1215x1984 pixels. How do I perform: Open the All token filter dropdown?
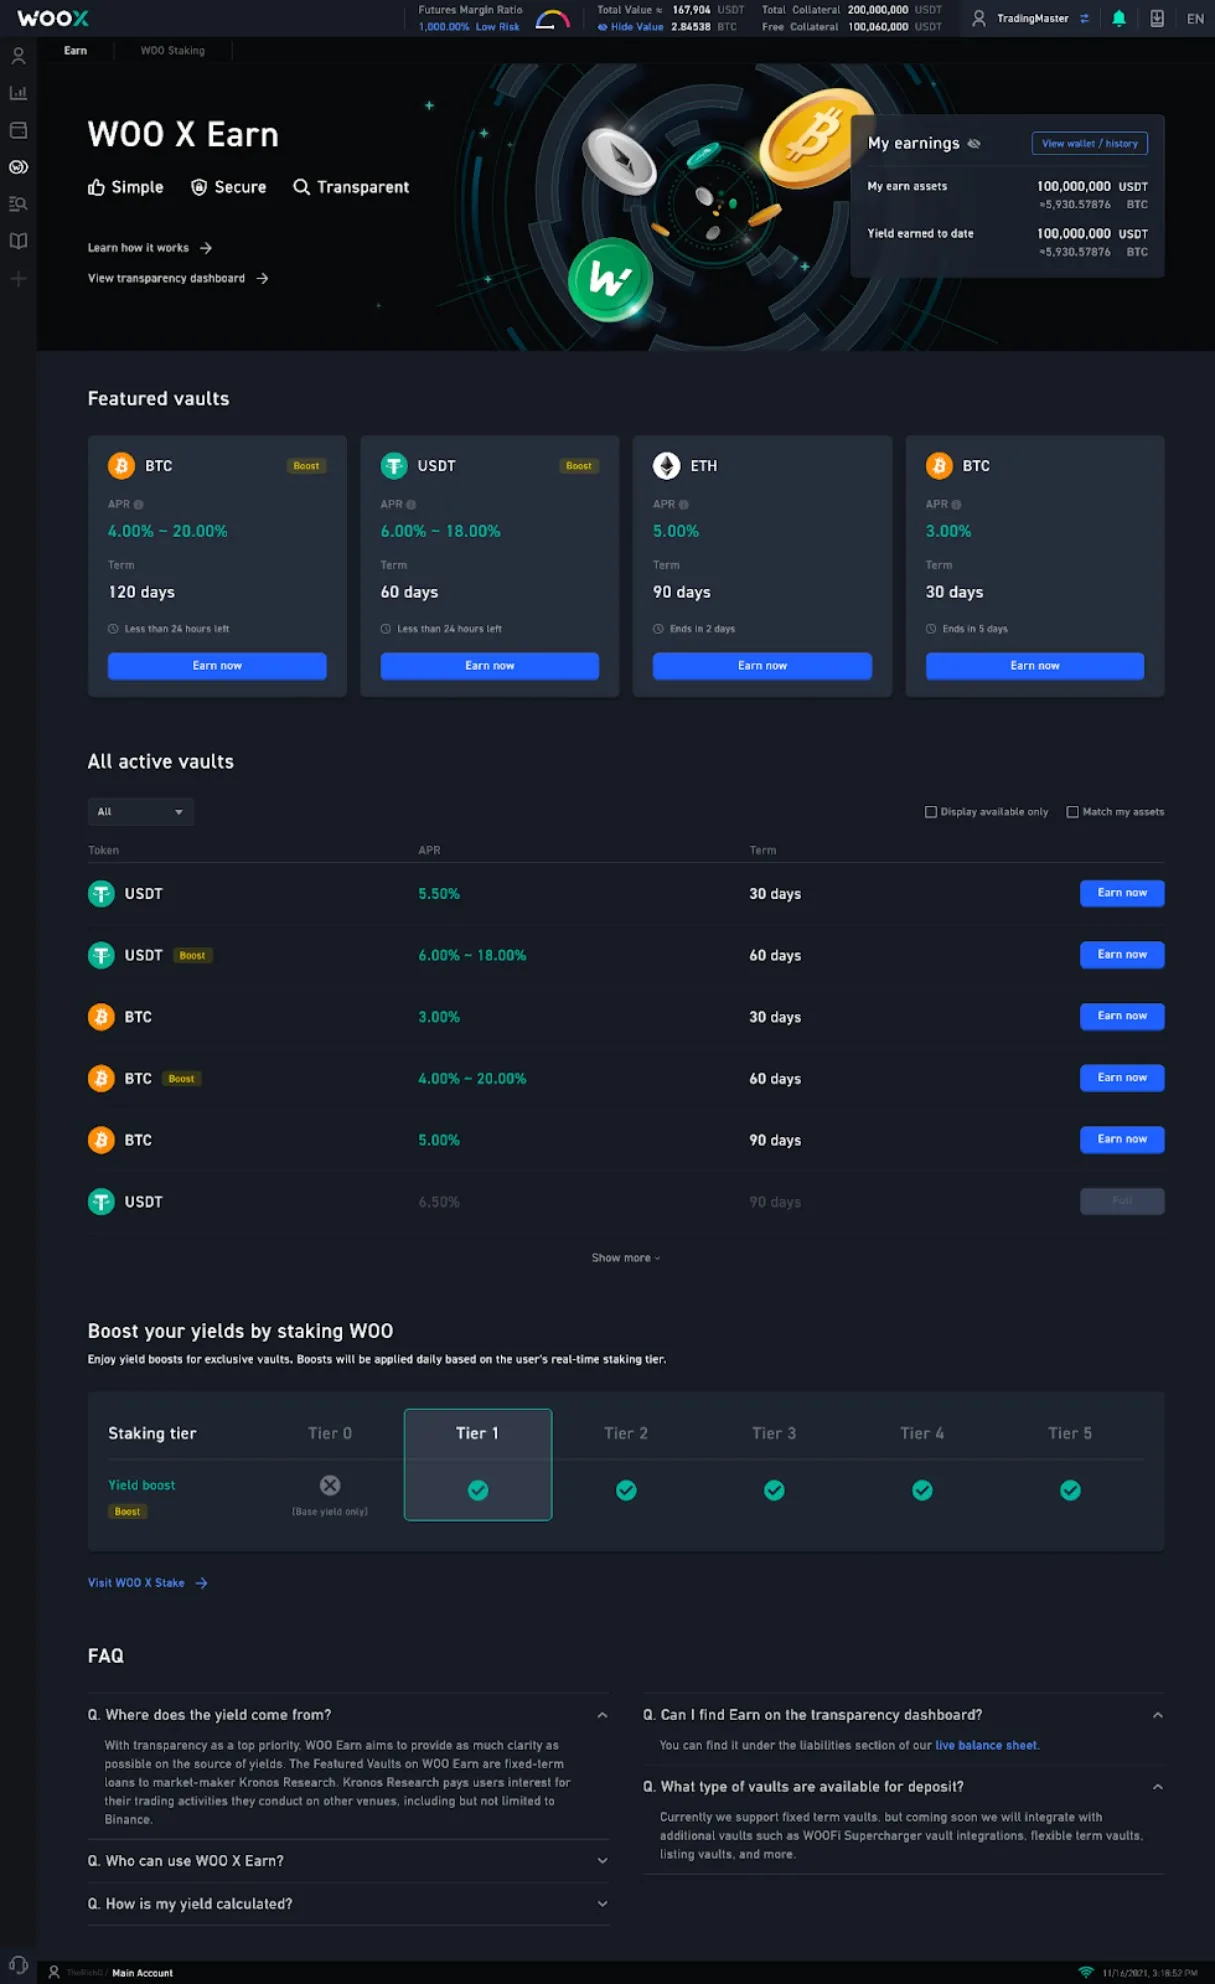(x=140, y=812)
